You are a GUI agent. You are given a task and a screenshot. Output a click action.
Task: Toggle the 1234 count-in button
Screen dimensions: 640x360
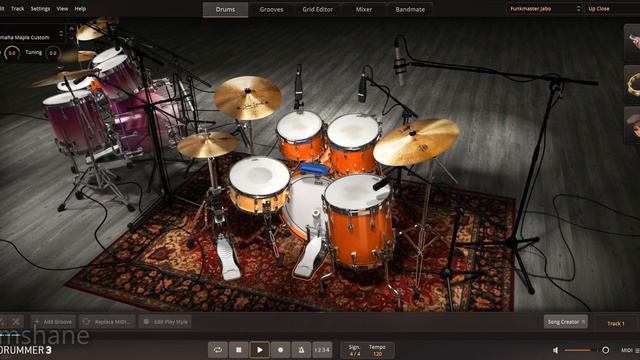(322, 350)
